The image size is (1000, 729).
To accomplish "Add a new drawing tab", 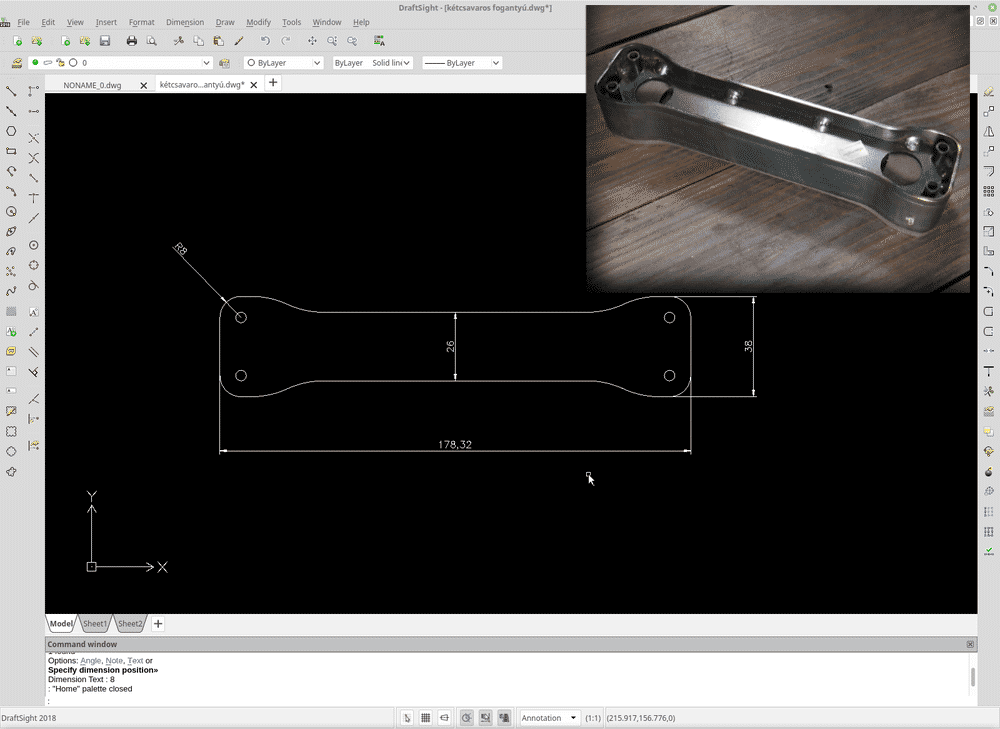I will pyautogui.click(x=273, y=83).
